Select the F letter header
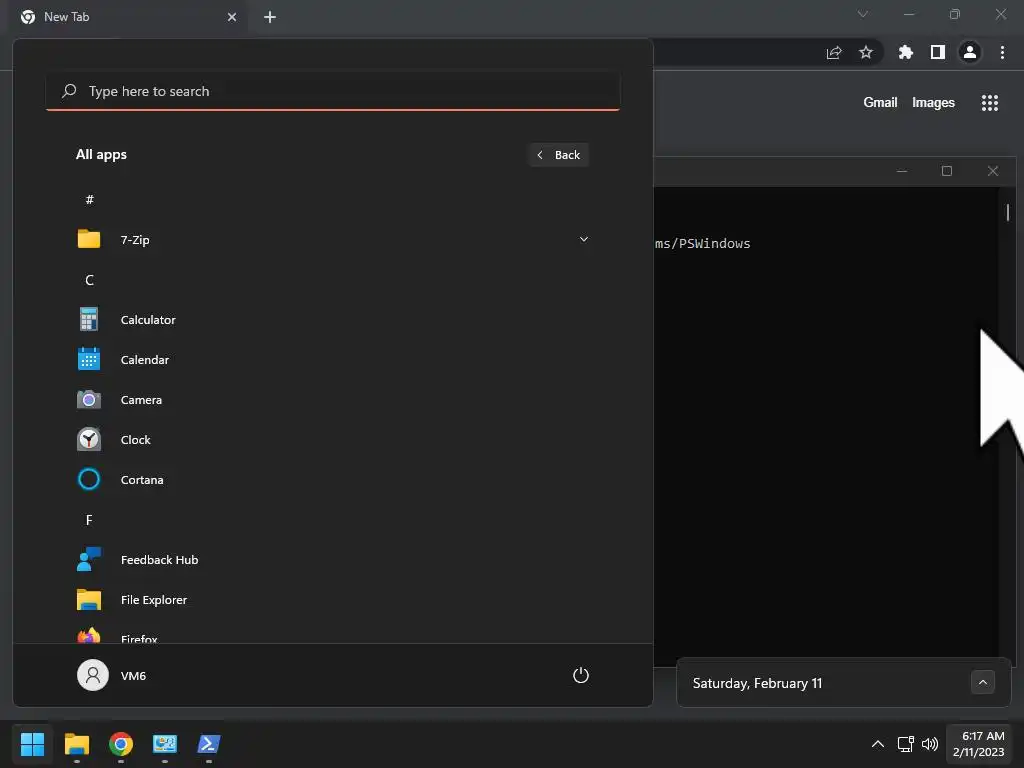 coord(89,520)
